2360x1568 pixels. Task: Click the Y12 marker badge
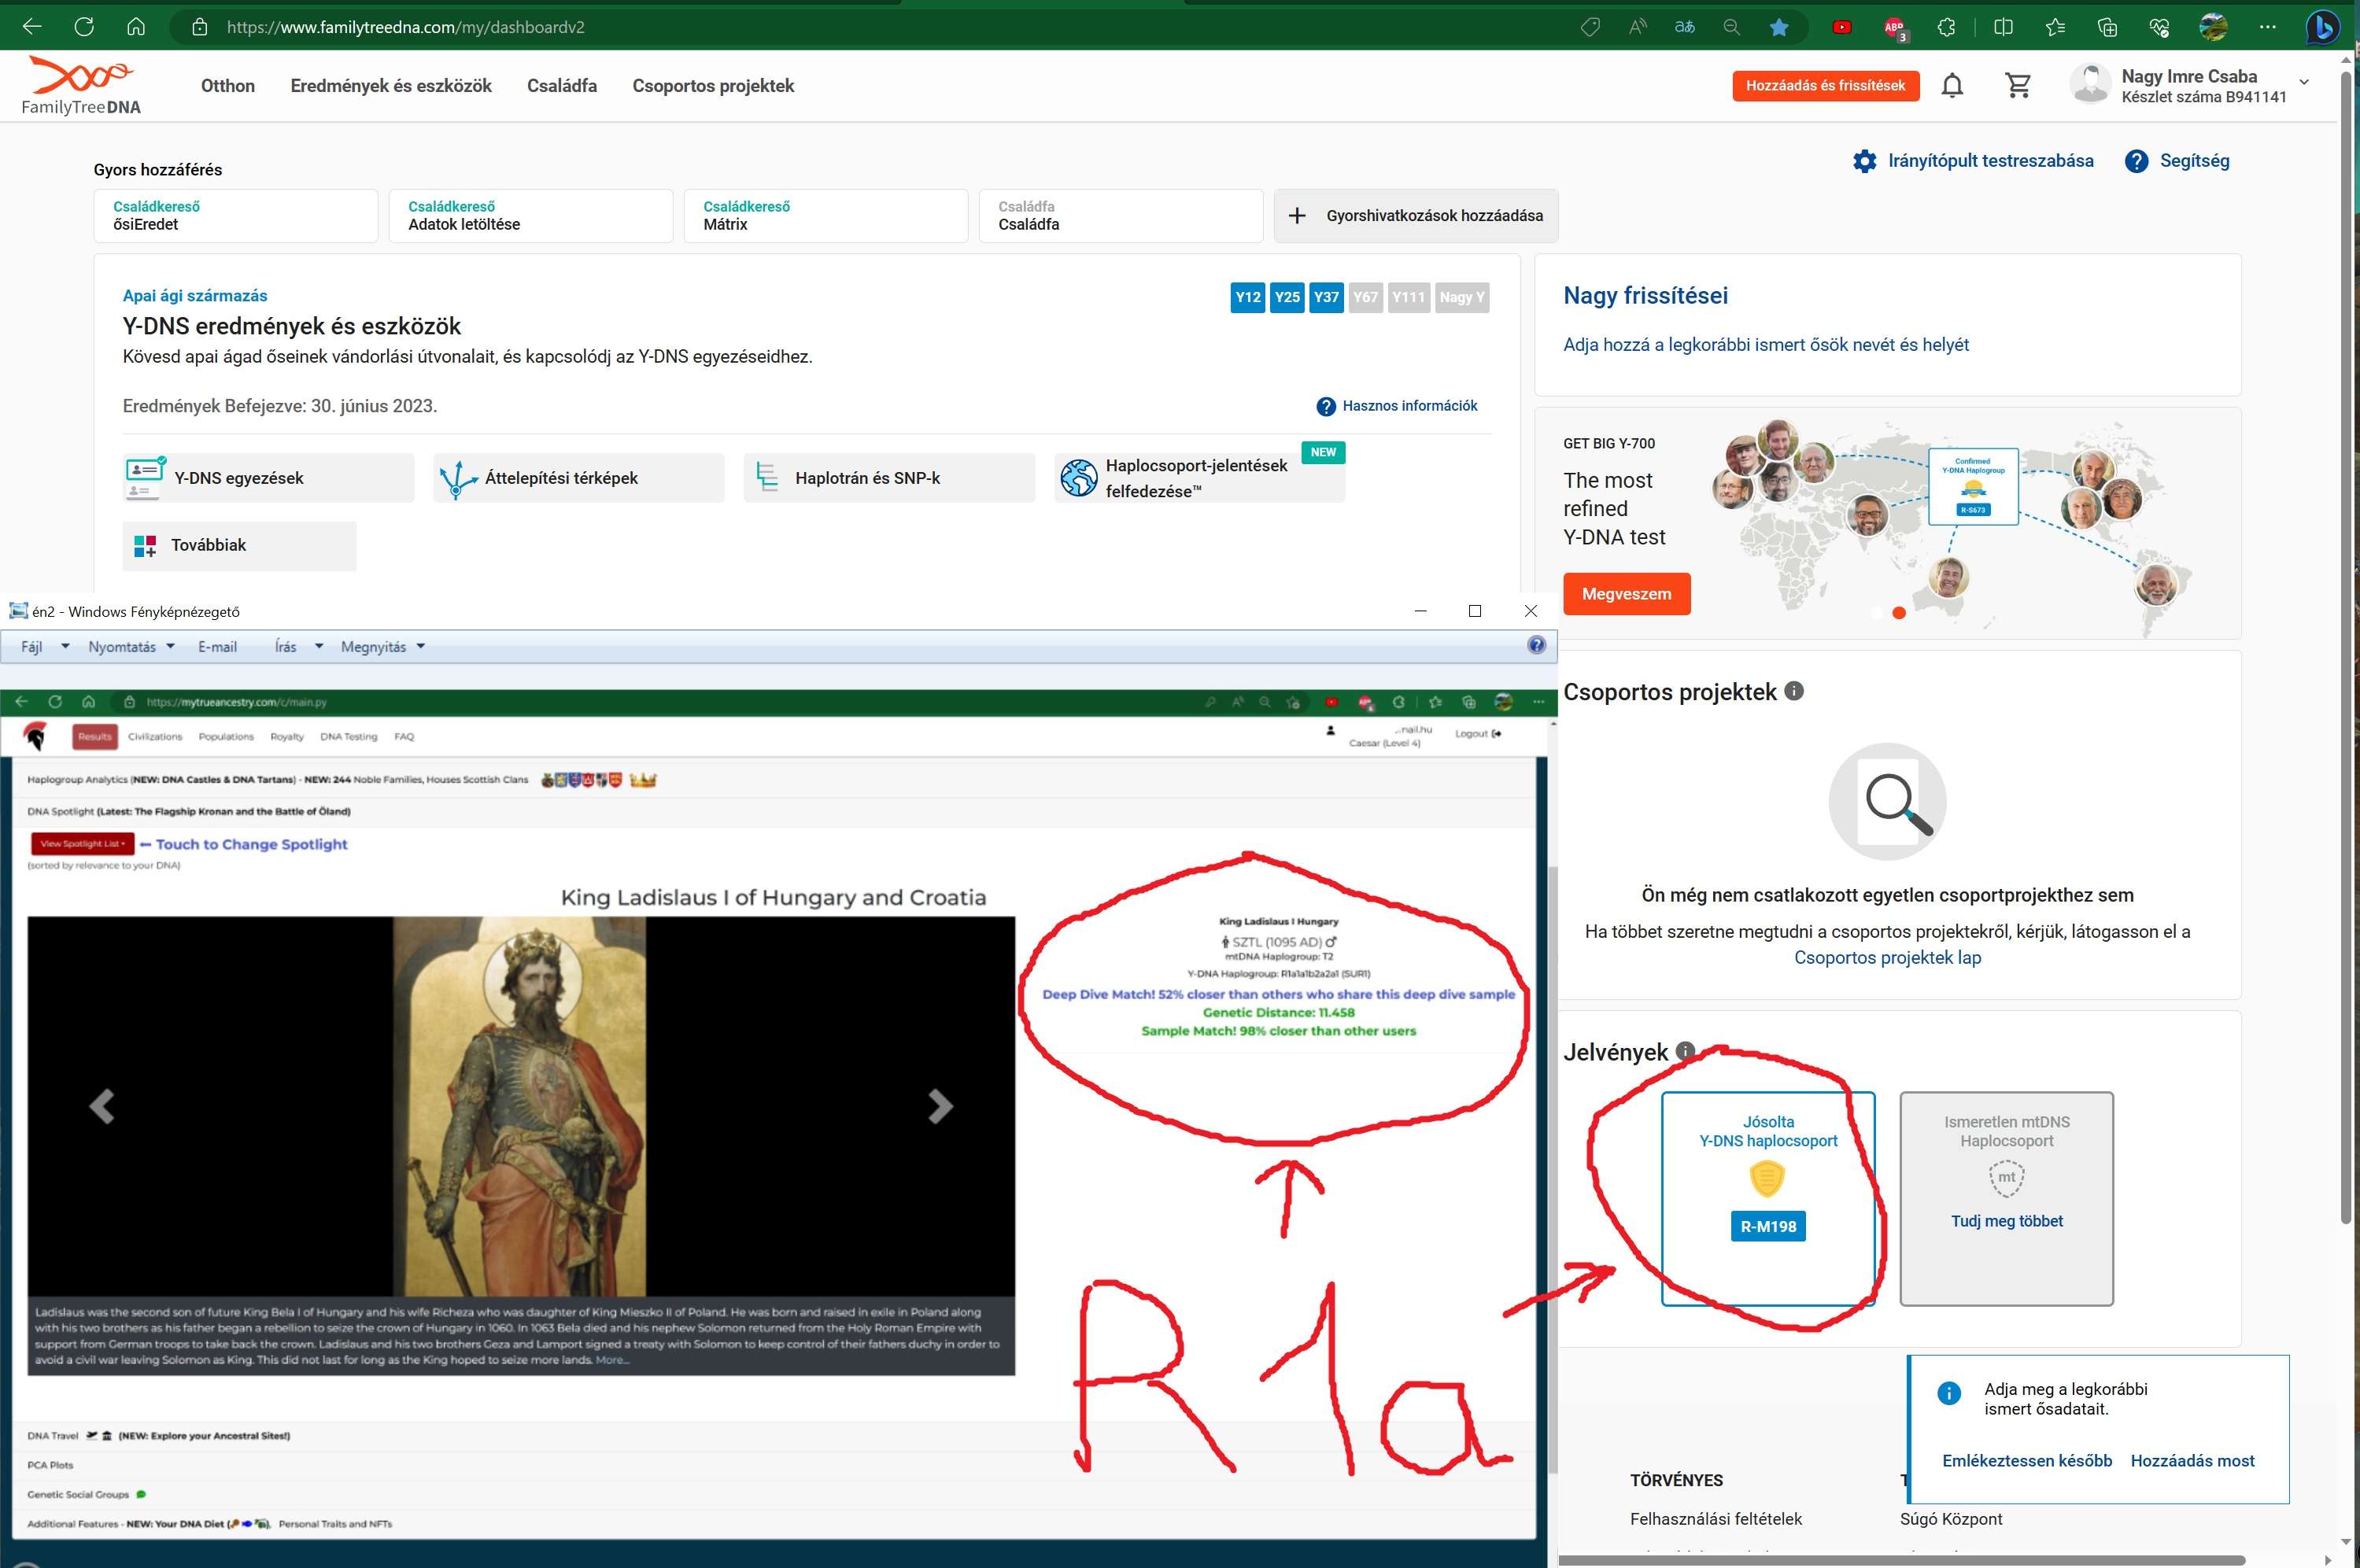point(1248,297)
